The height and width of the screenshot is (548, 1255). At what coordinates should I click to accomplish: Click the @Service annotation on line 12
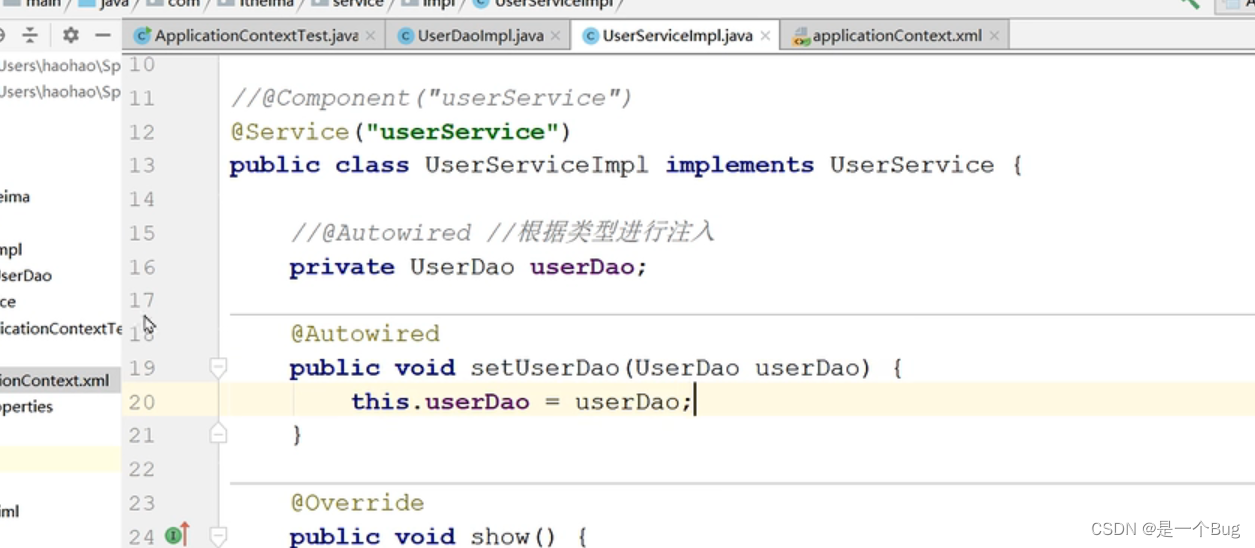tap(289, 132)
